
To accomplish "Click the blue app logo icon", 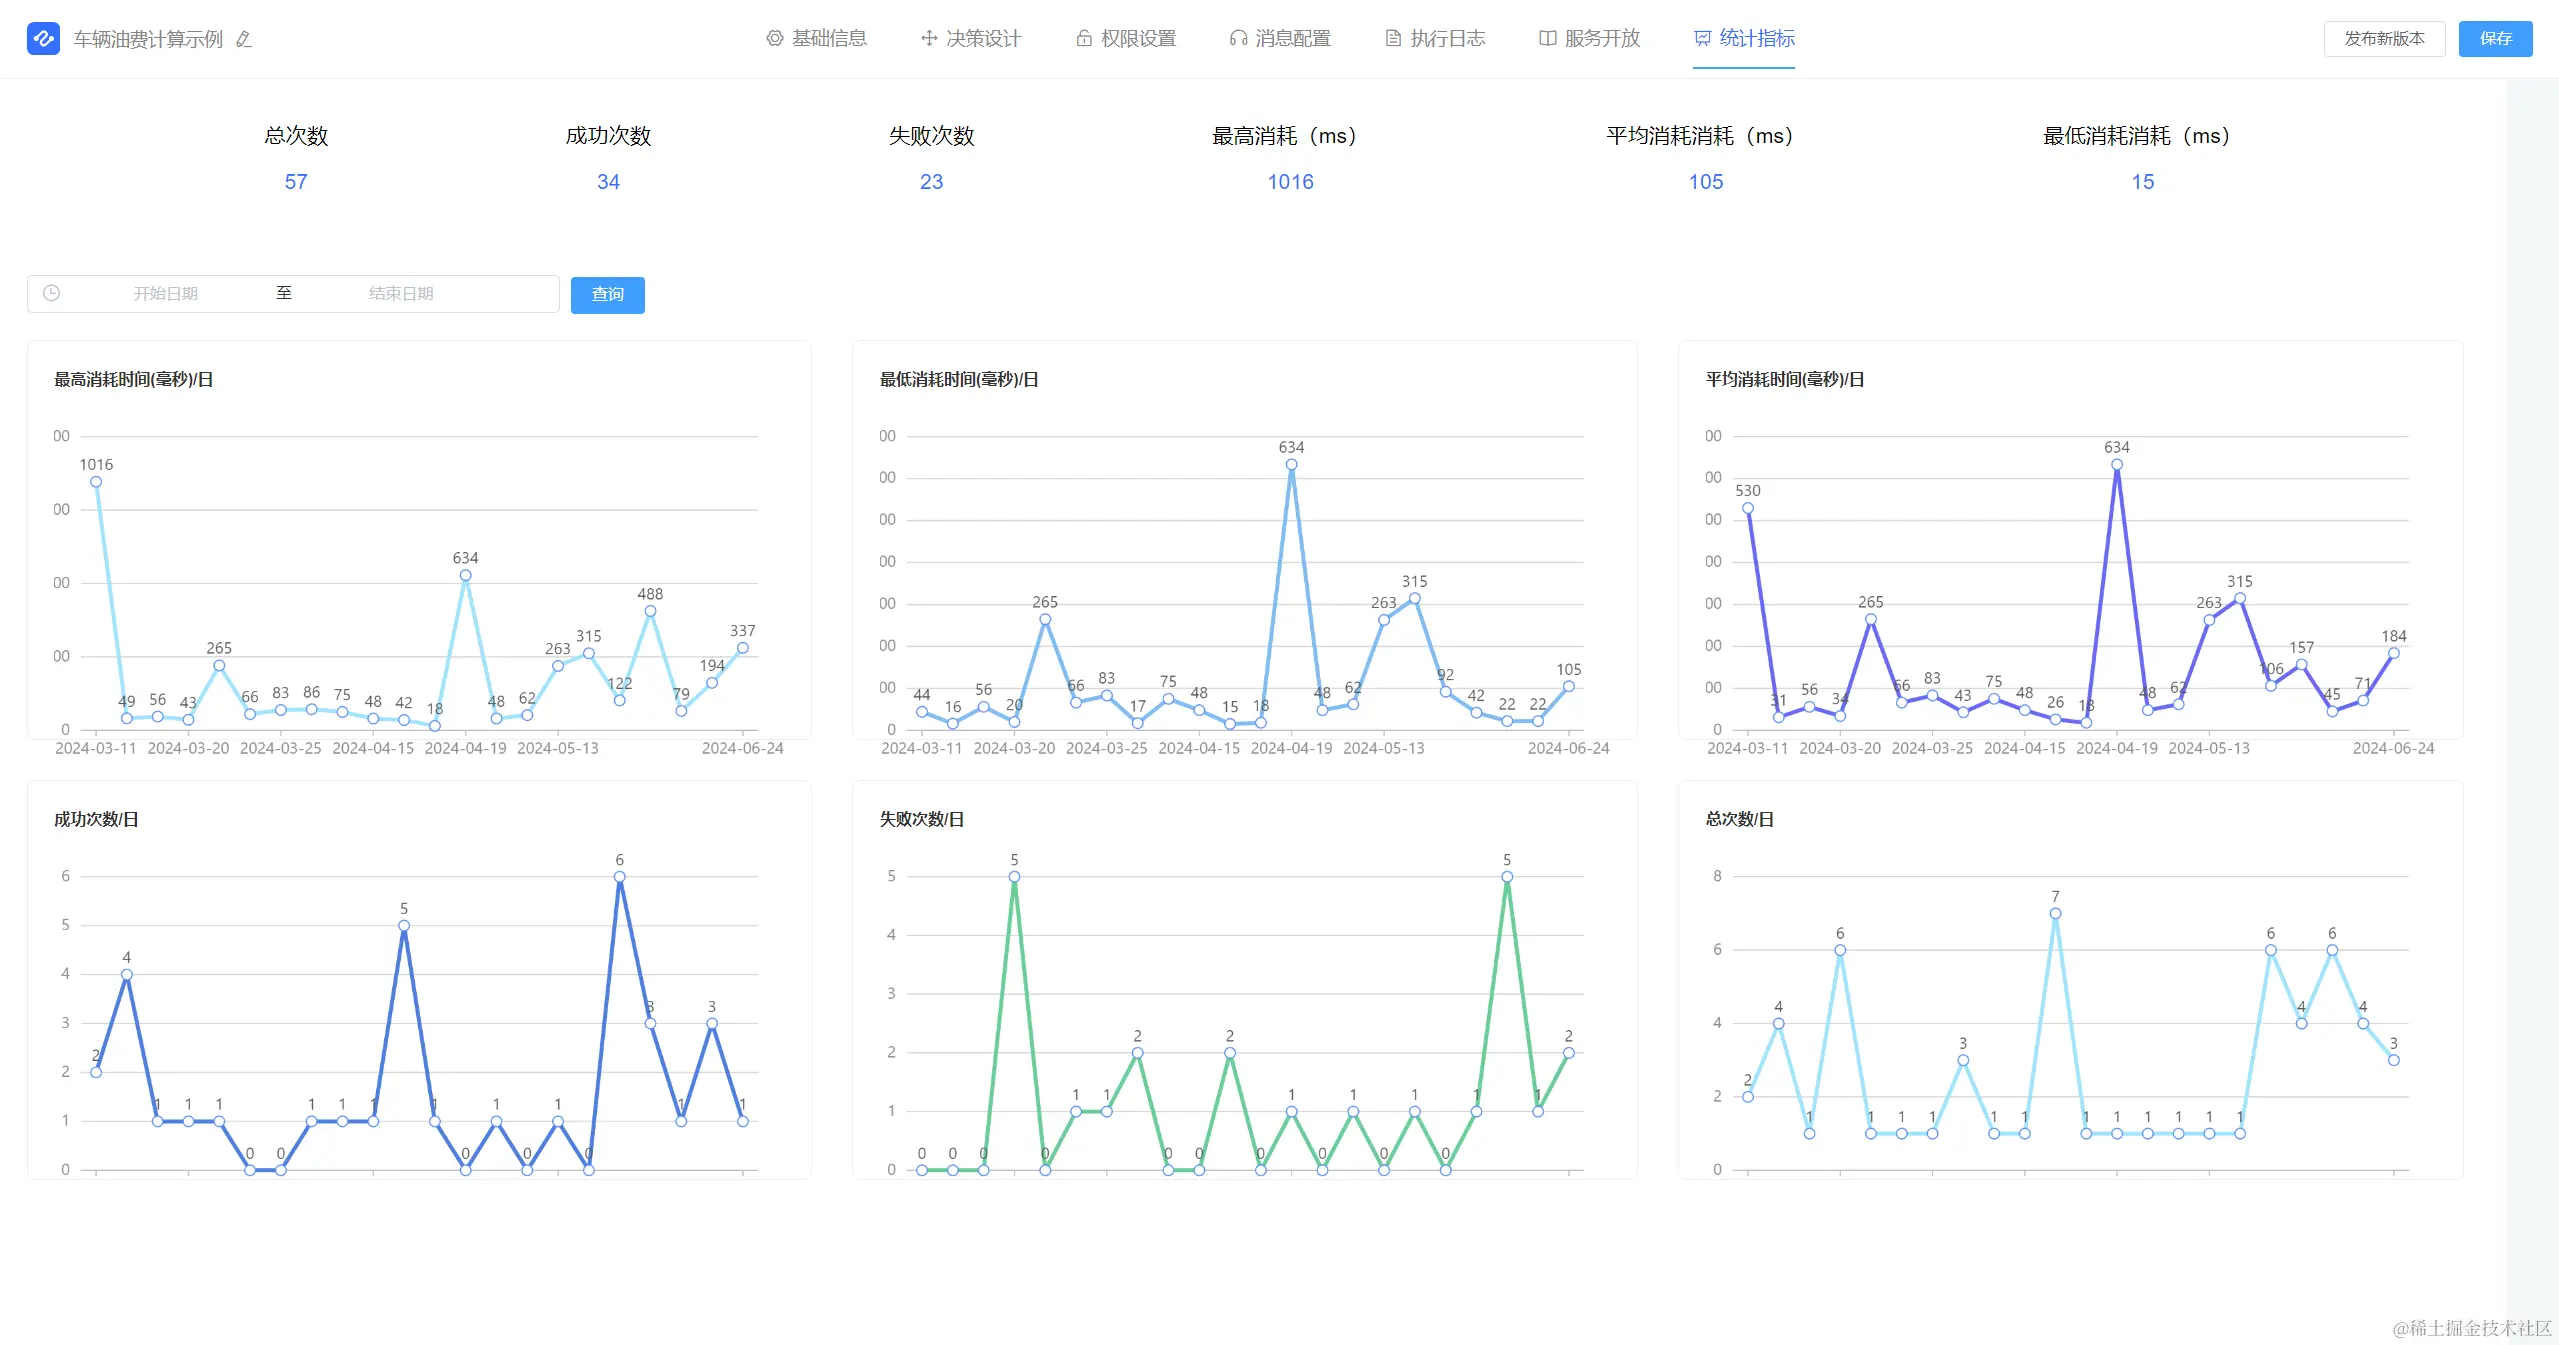I will pyautogui.click(x=43, y=39).
